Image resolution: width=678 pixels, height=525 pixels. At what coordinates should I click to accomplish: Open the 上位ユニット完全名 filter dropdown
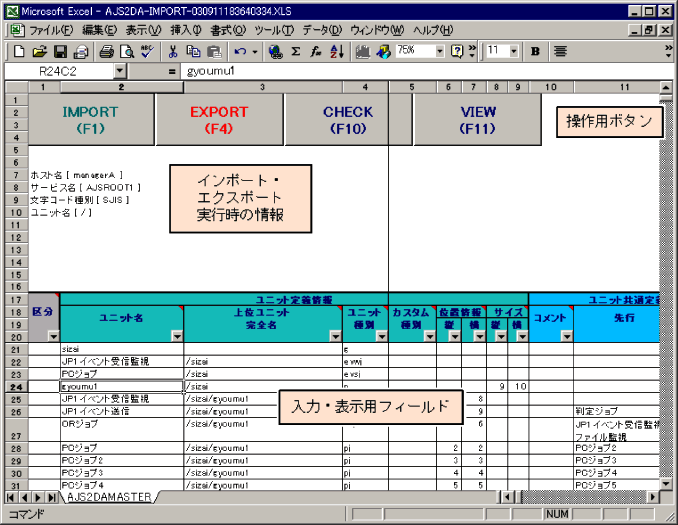[x=336, y=336]
